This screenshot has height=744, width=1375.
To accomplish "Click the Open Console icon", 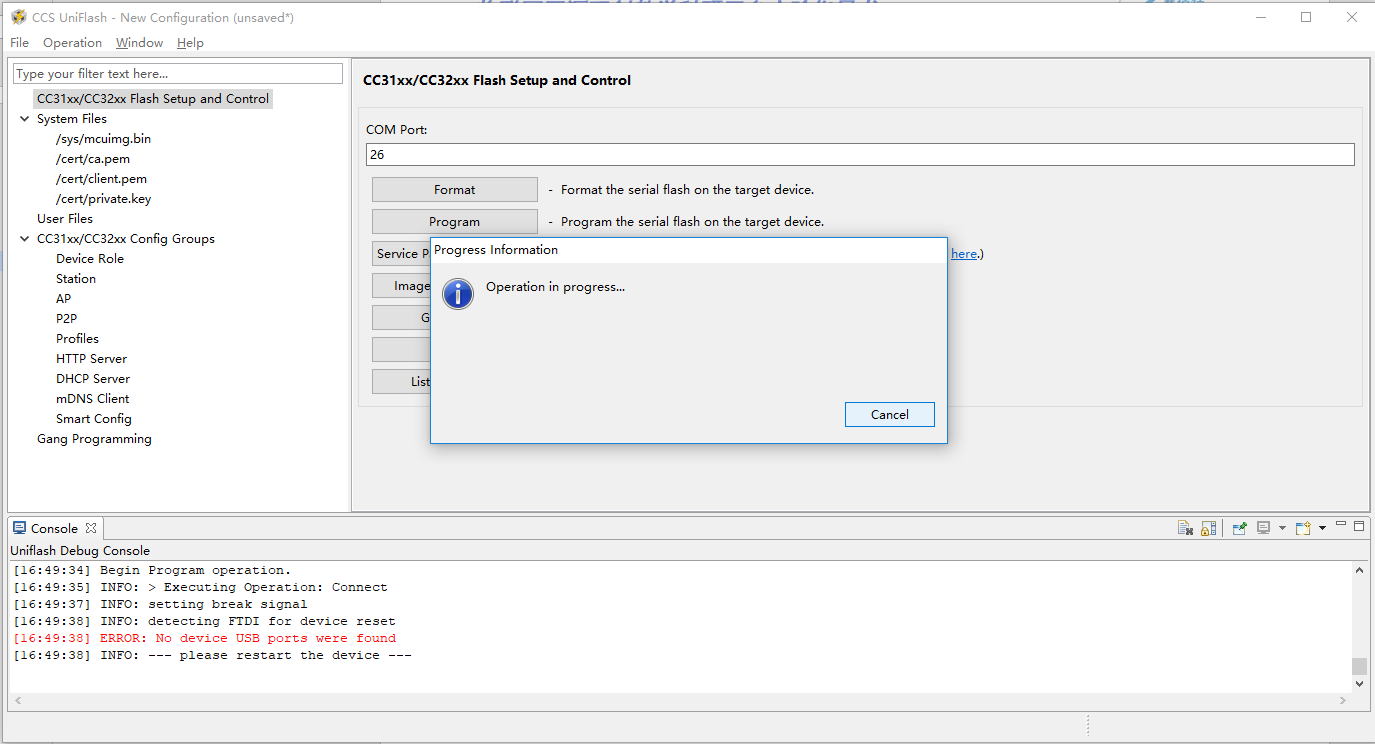I will click(1302, 528).
